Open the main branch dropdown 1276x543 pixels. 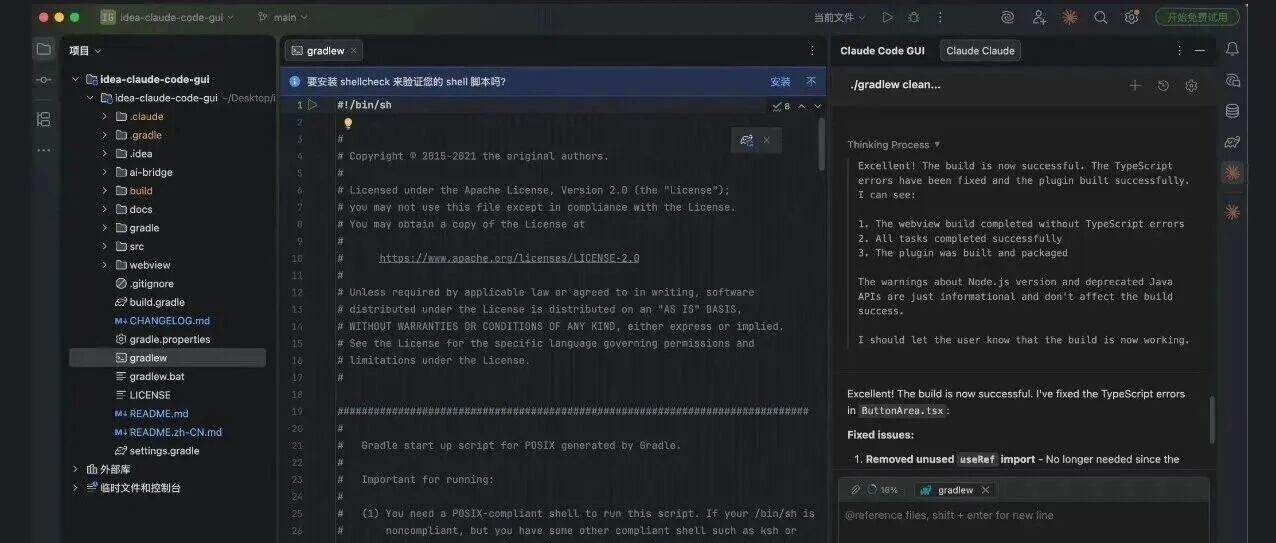tap(283, 17)
